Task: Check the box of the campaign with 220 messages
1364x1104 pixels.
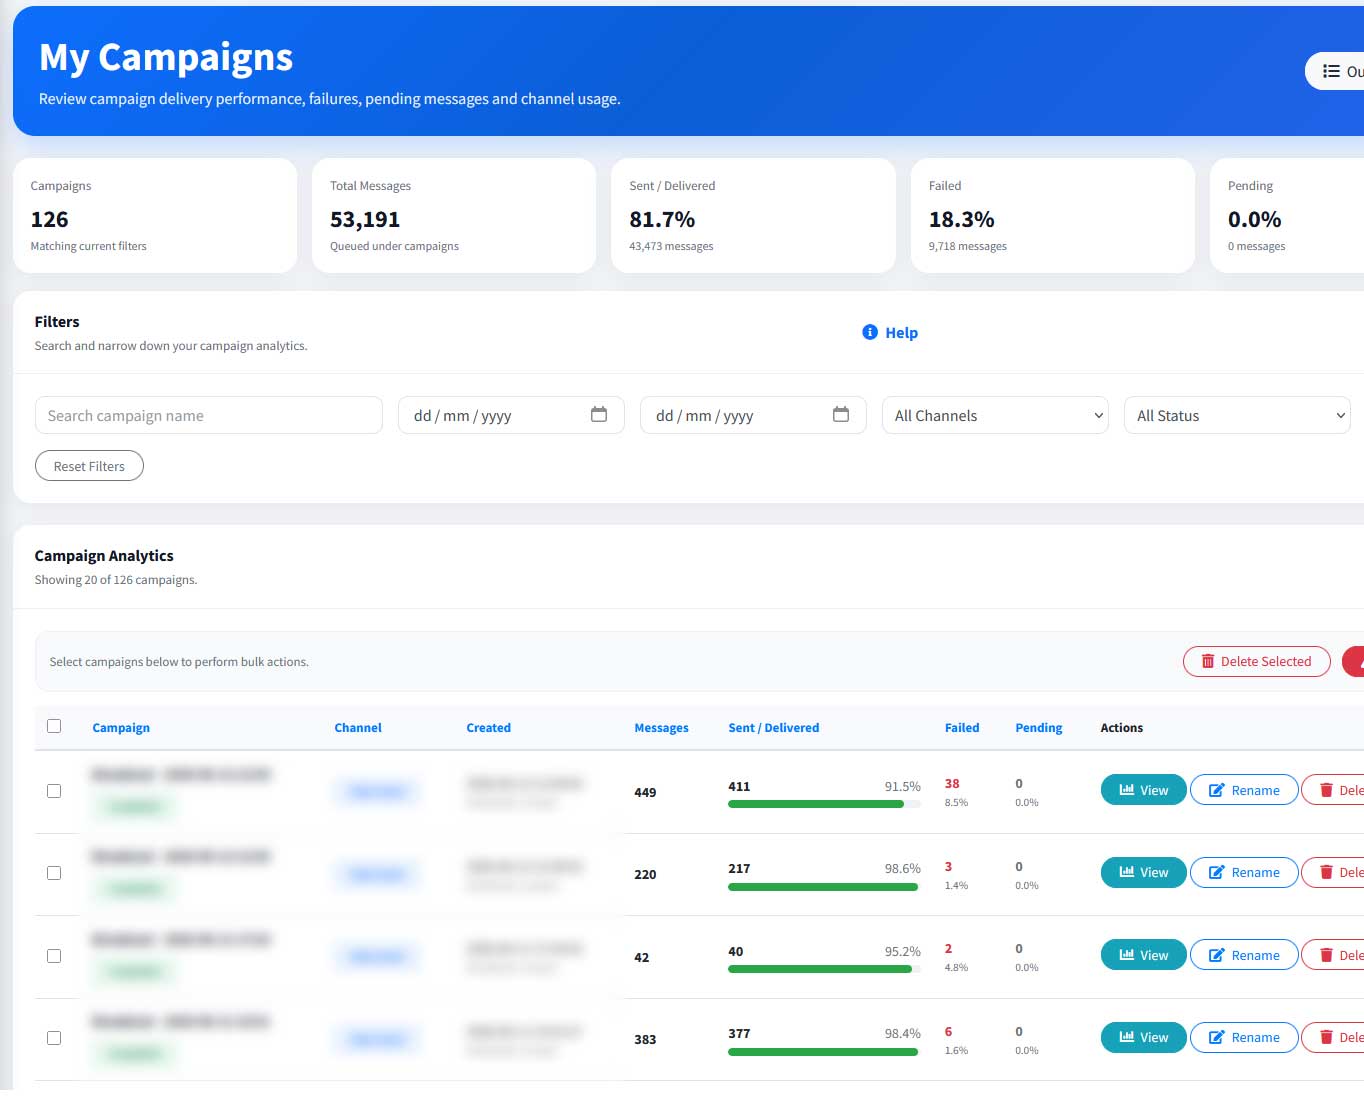Action: (x=54, y=873)
